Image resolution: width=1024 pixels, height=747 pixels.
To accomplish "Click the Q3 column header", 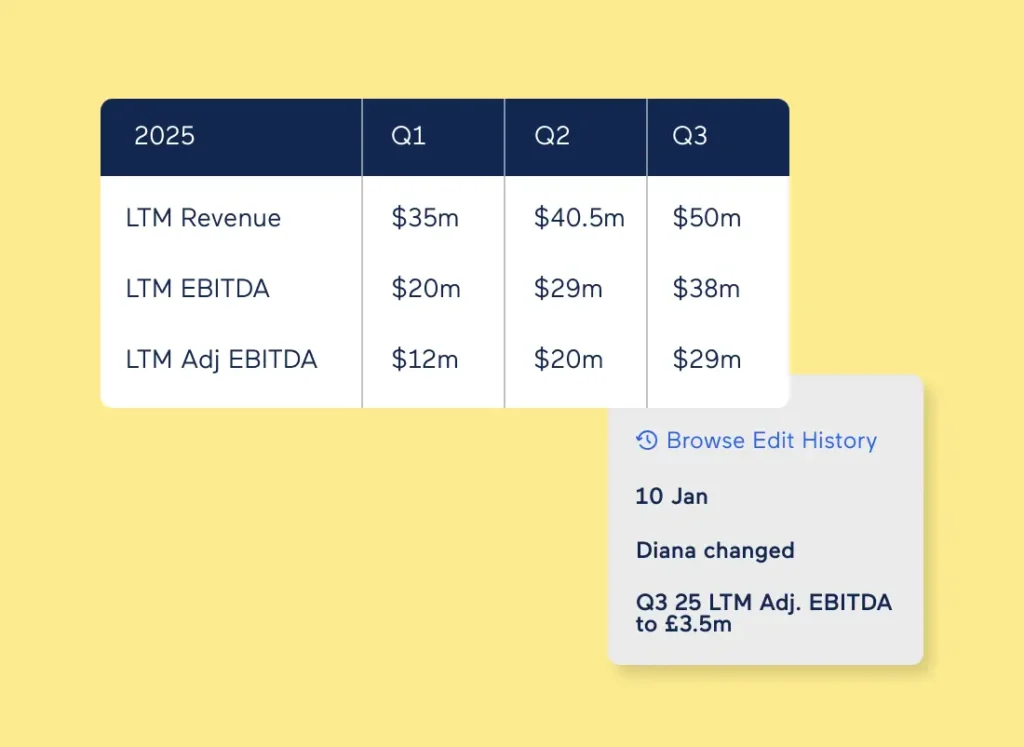I will coord(690,136).
